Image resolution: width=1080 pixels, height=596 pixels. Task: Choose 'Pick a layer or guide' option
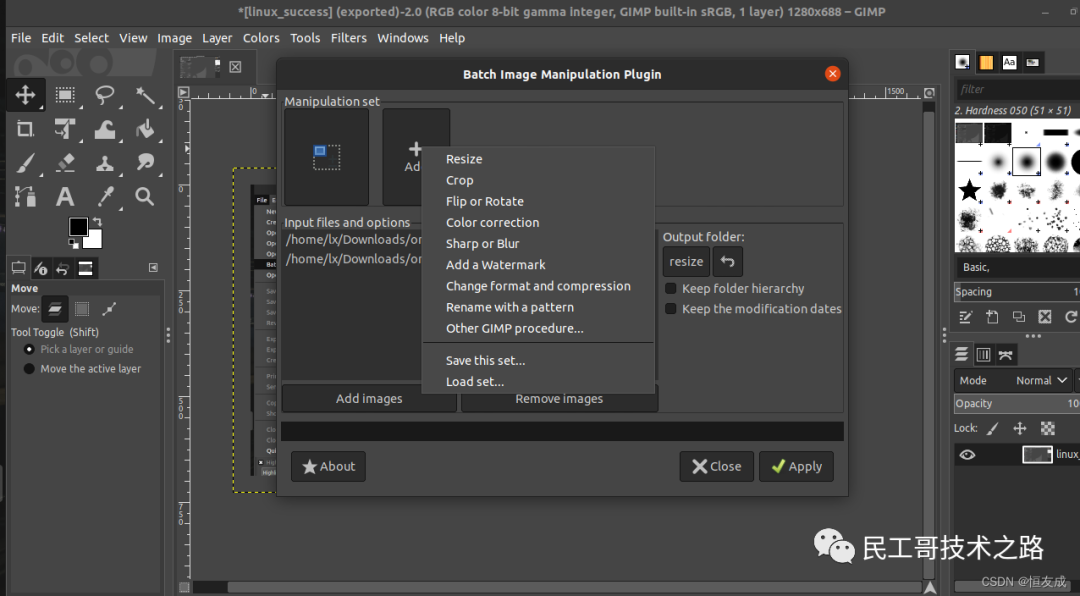[x=79, y=349]
